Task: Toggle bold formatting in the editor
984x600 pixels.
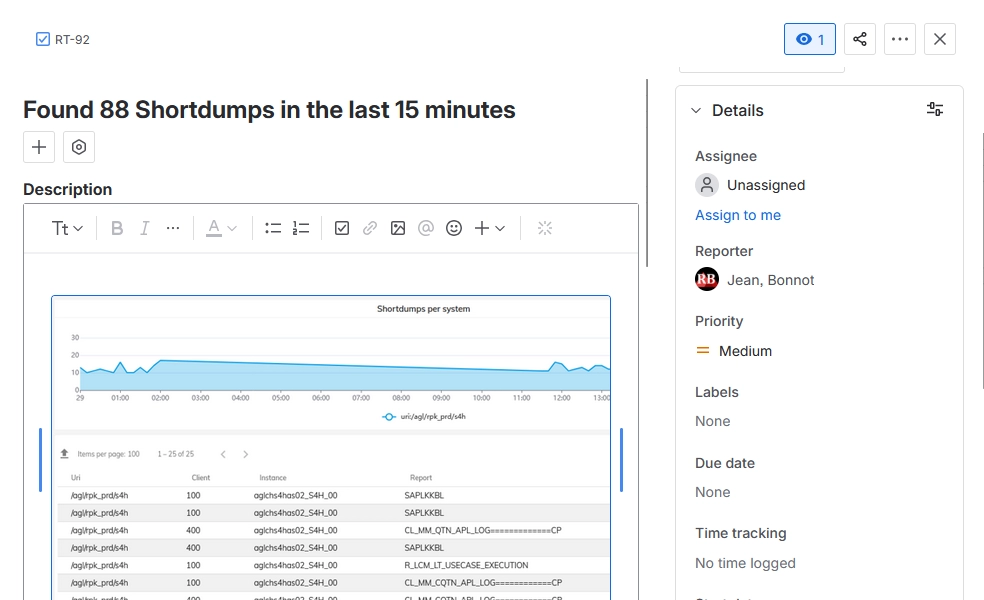Action: (117, 228)
